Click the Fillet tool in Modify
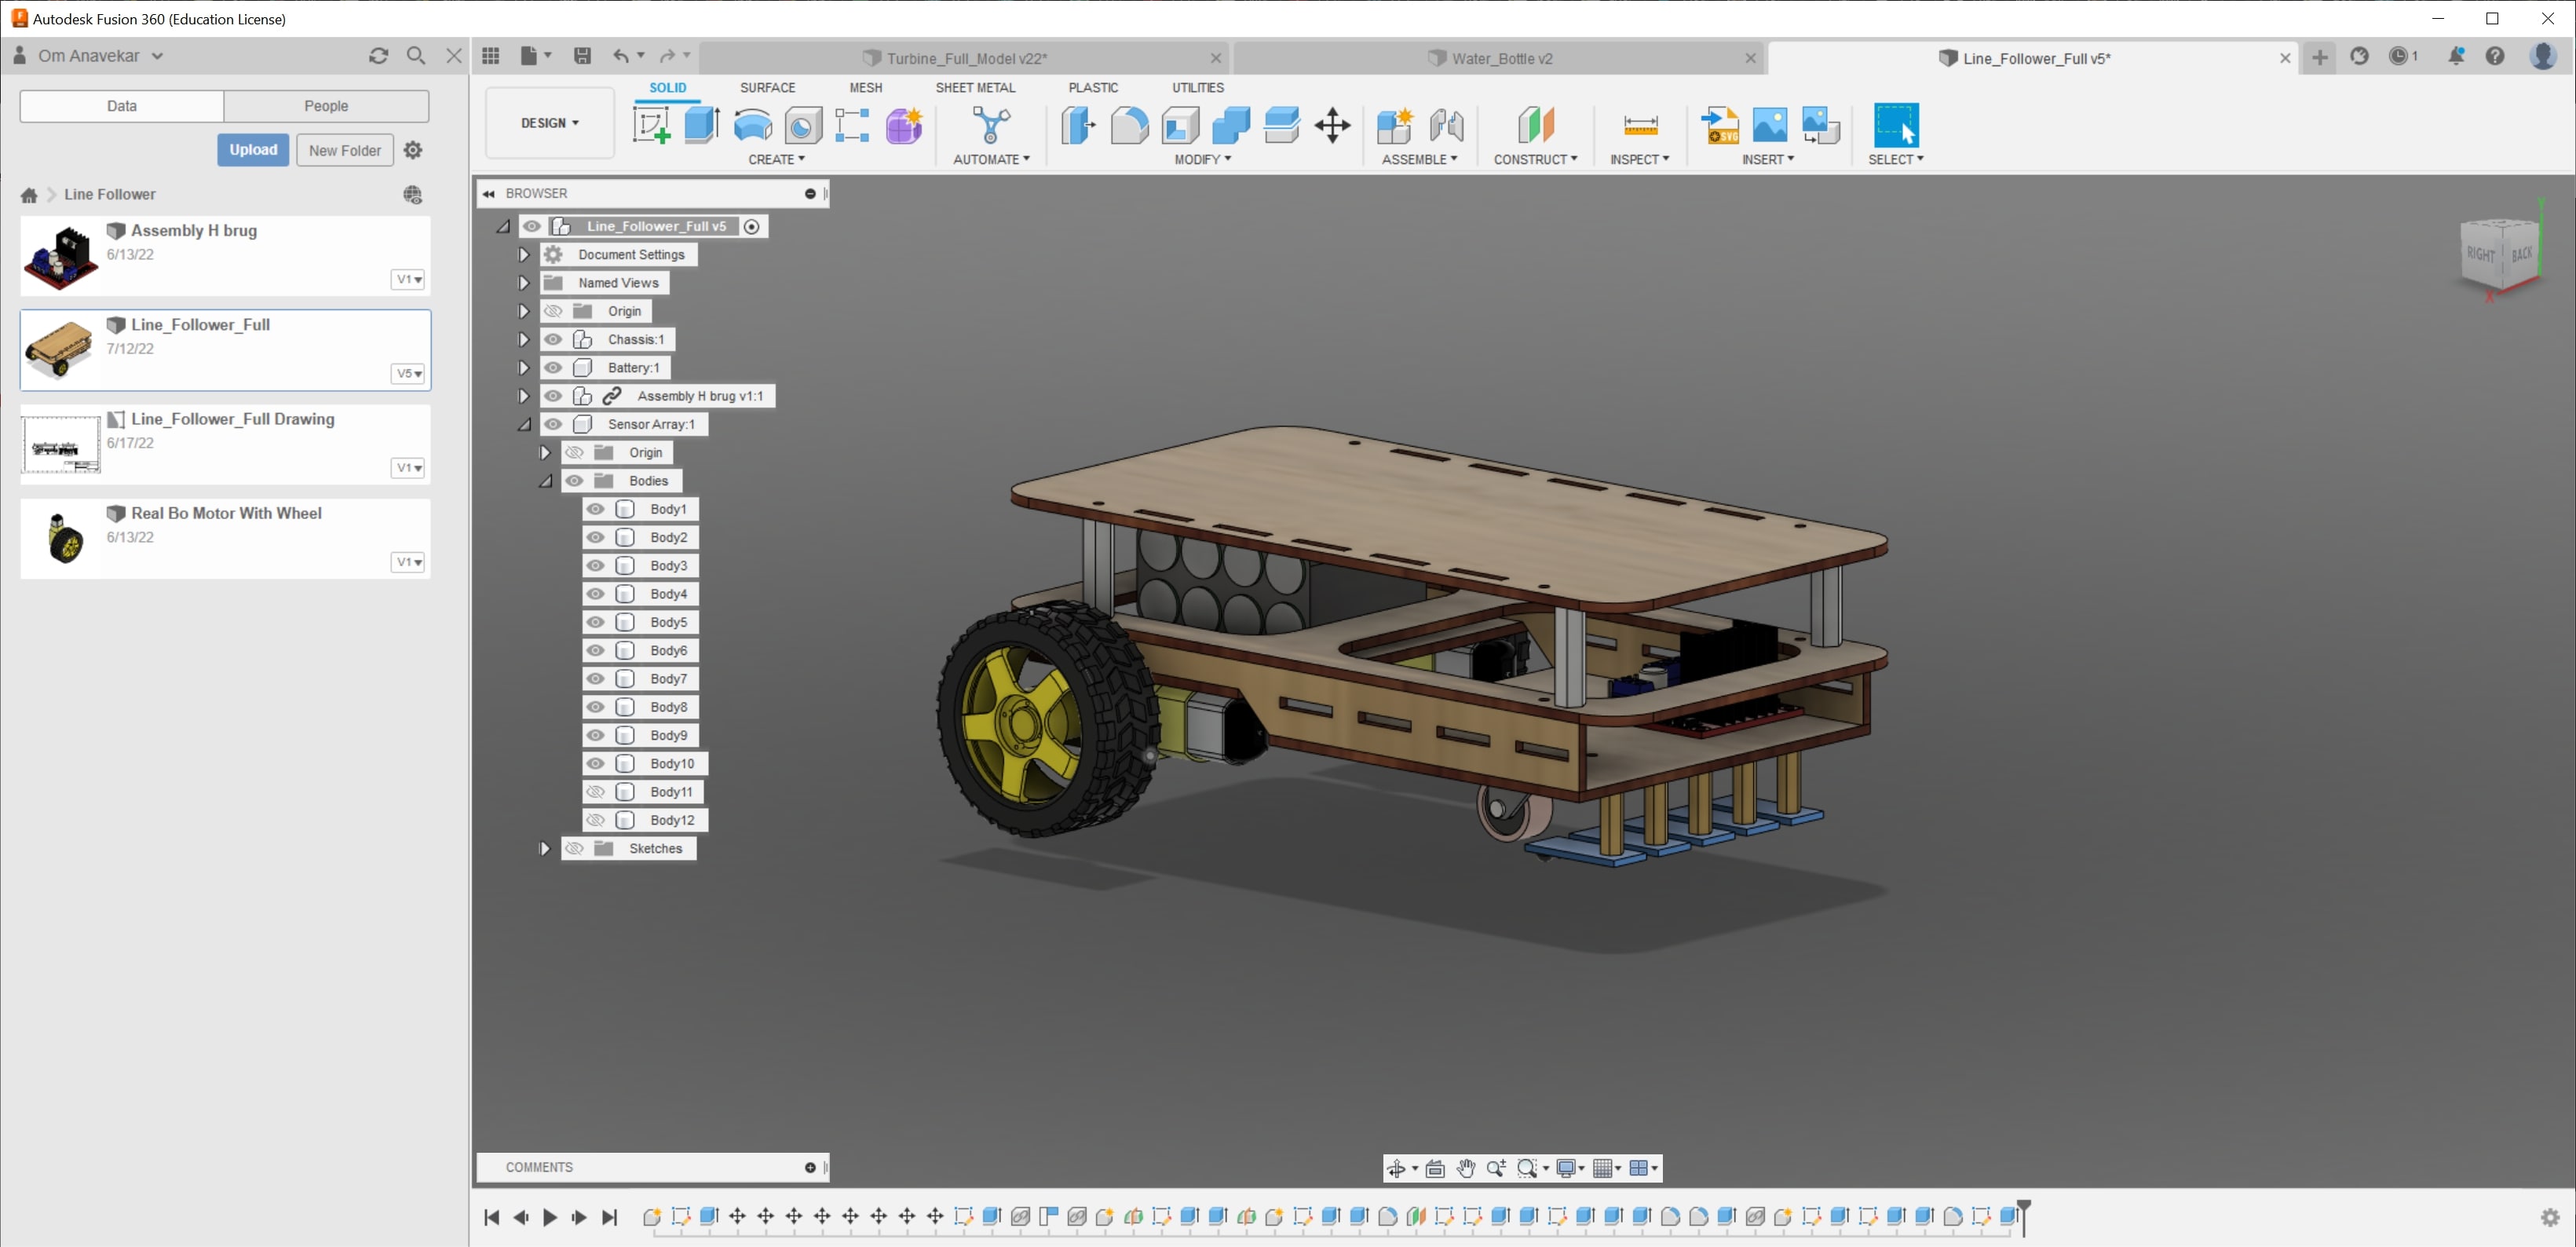The image size is (2576, 1247). pyautogui.click(x=1129, y=126)
